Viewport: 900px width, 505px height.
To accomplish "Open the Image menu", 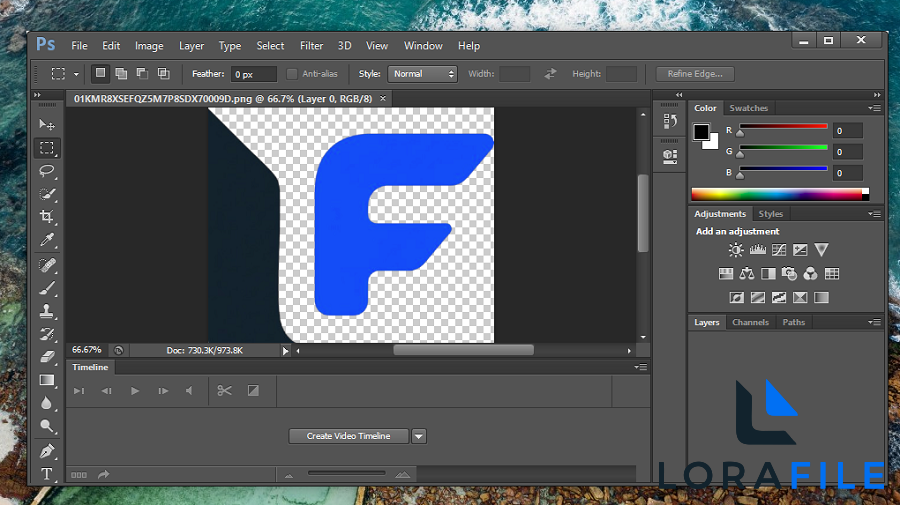I will click(149, 46).
